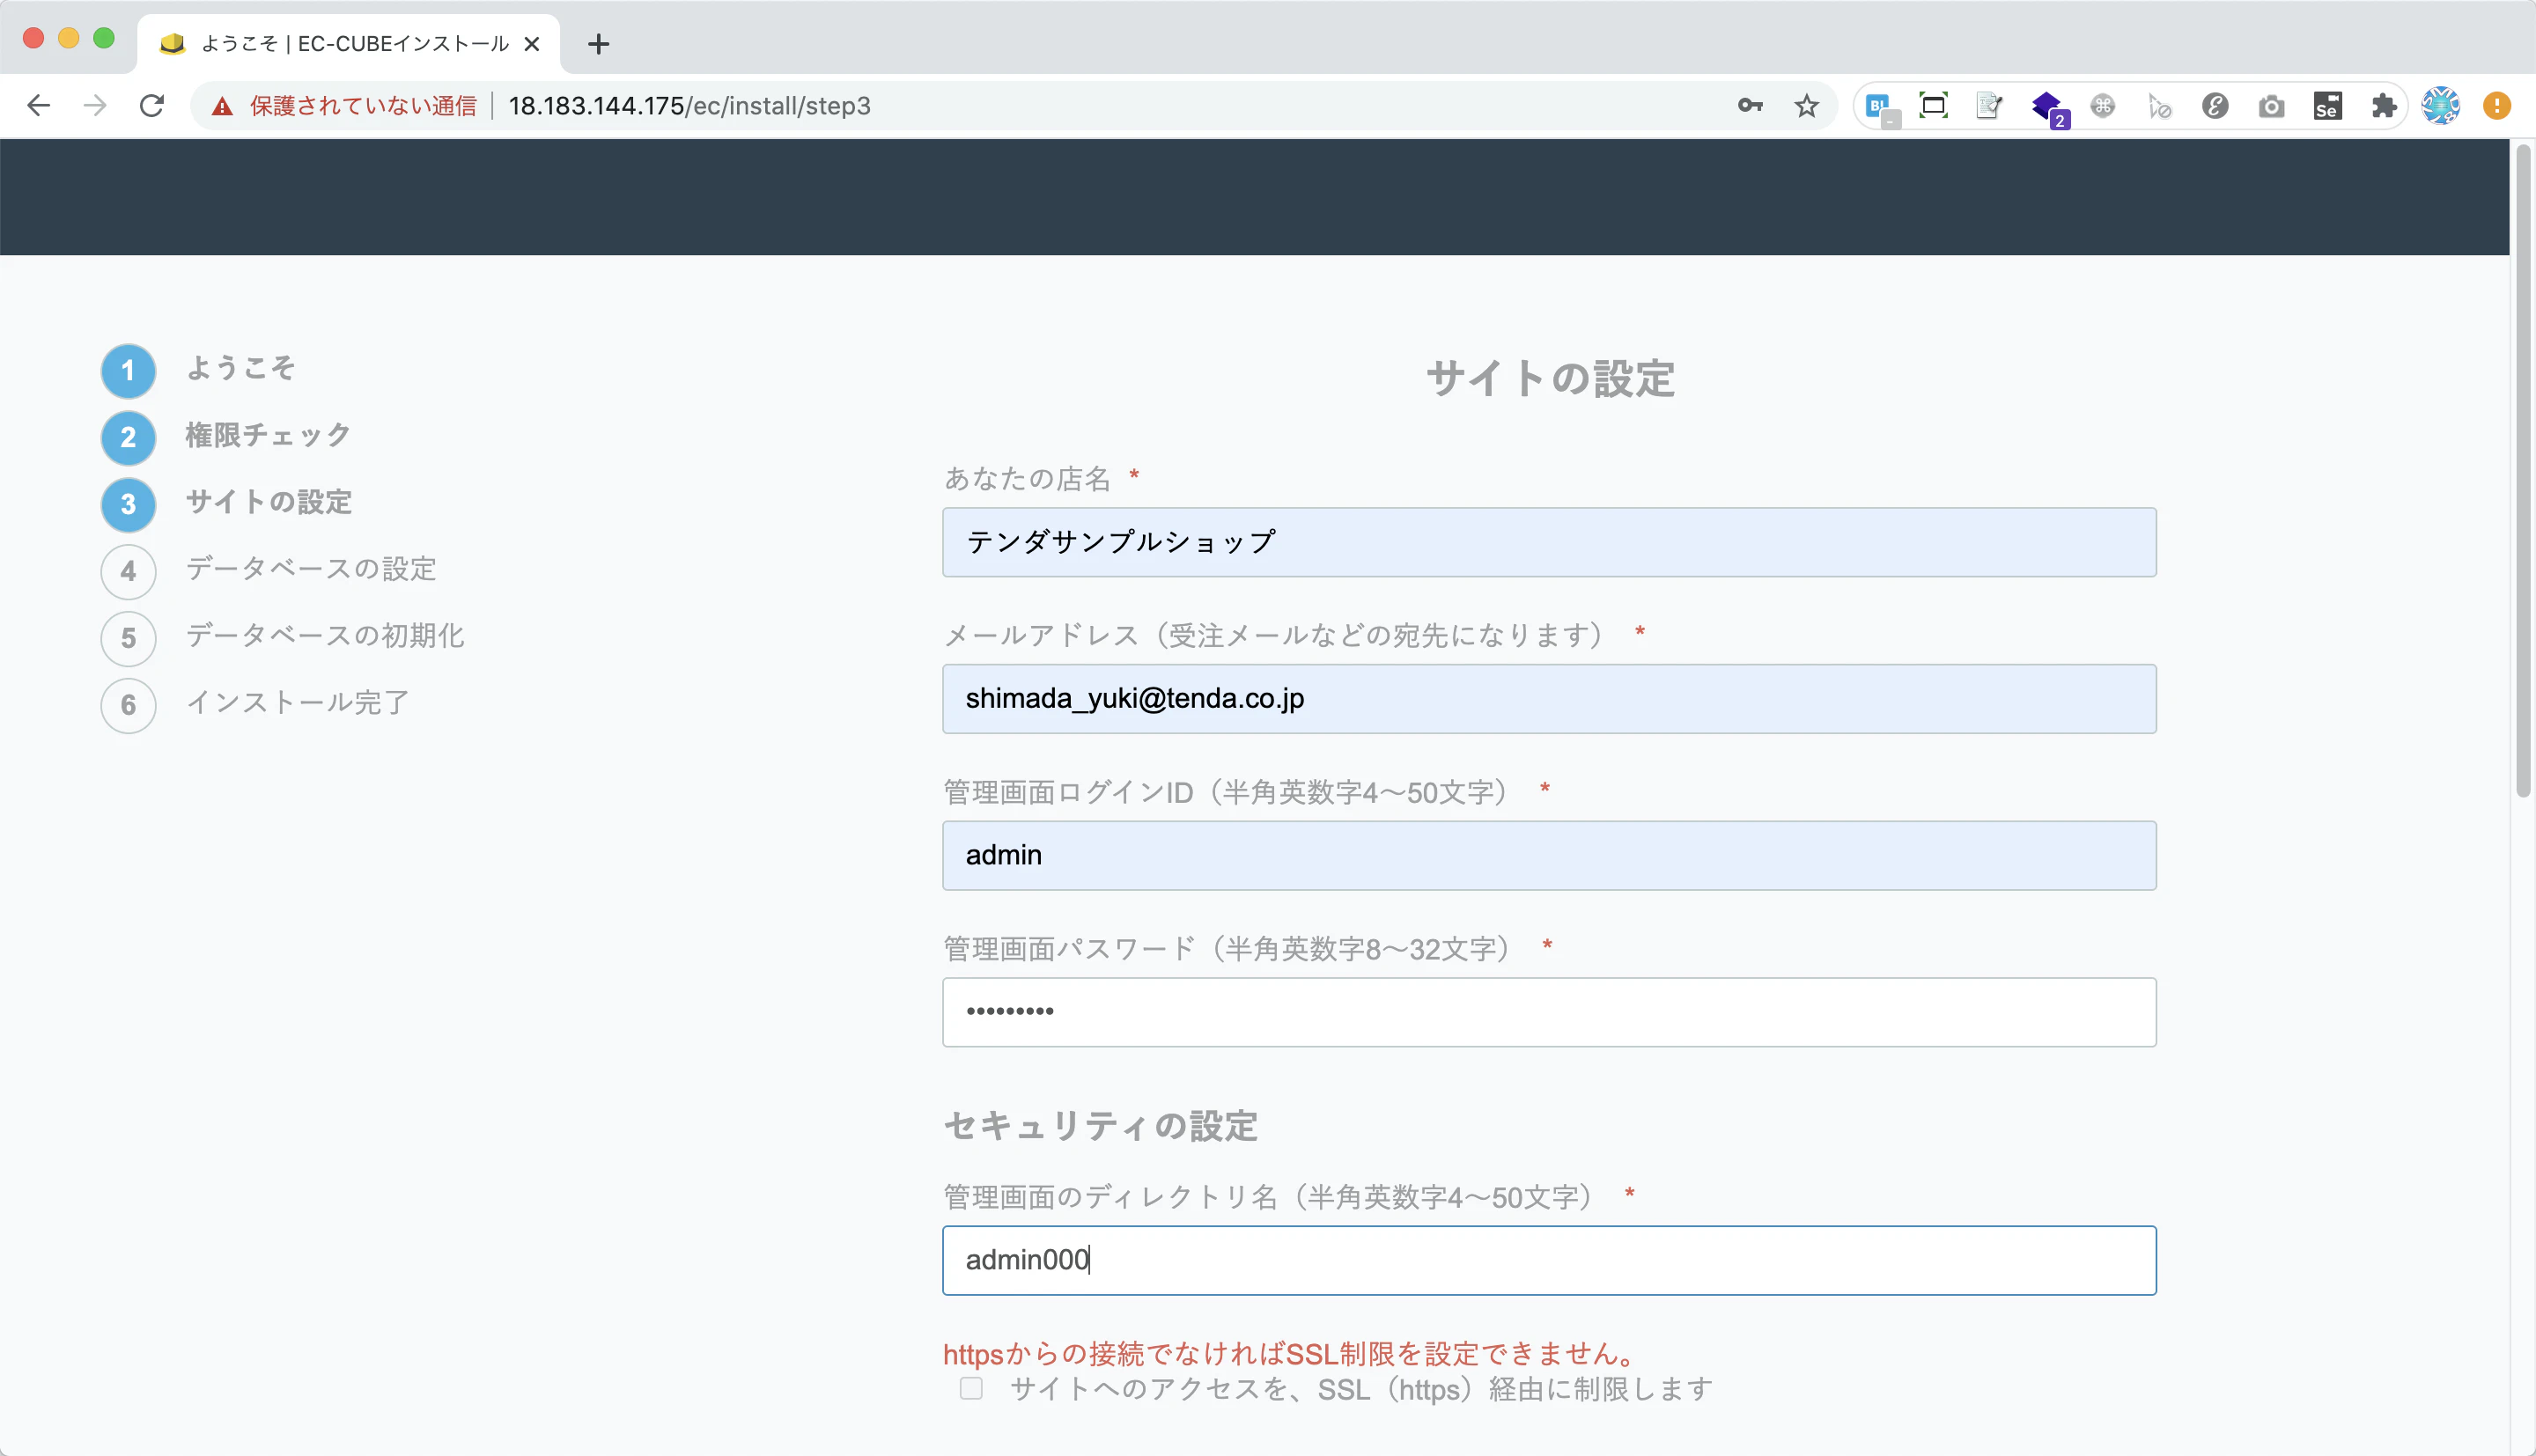
Task: Open the saved password key icon
Action: point(1750,106)
